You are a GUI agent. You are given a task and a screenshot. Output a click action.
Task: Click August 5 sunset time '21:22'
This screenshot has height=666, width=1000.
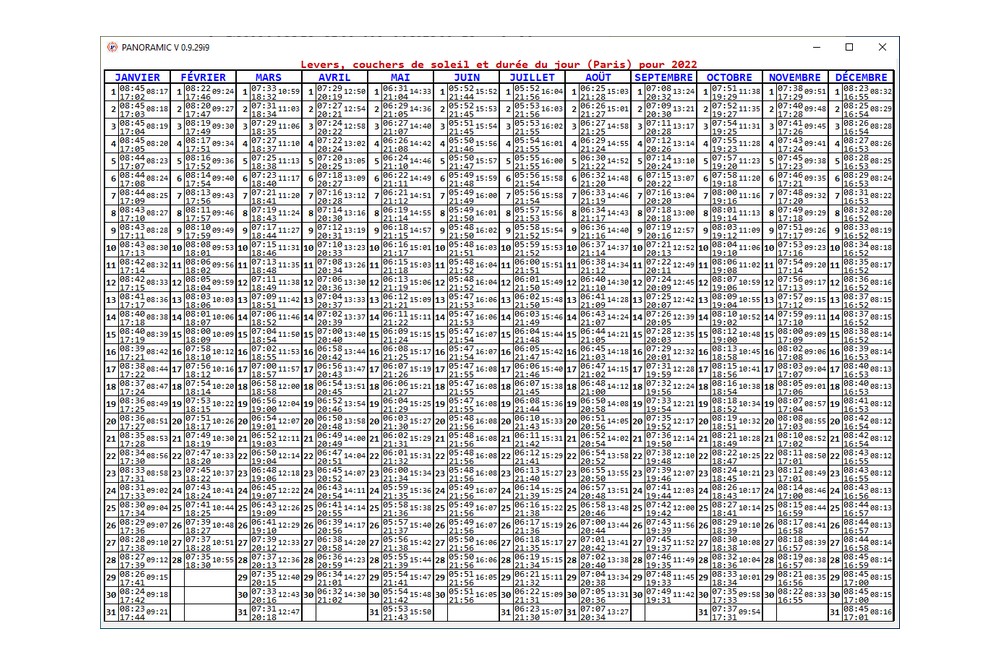(592, 166)
